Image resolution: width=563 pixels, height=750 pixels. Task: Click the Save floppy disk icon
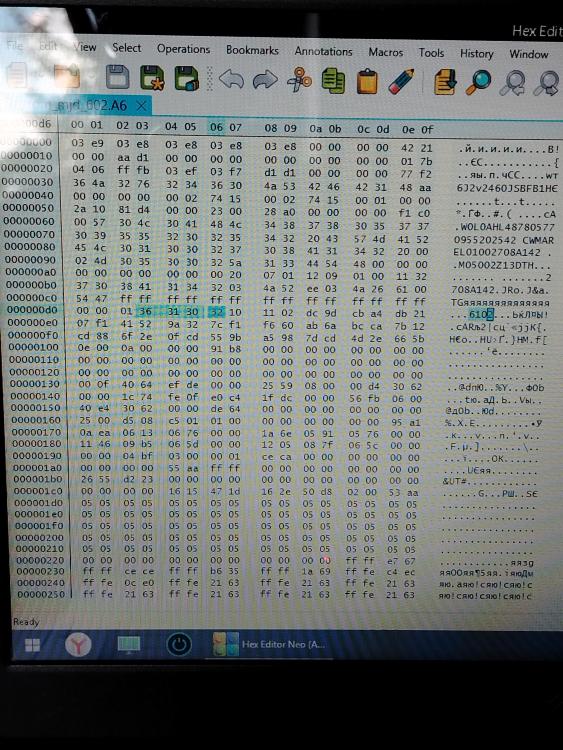tap(118, 77)
